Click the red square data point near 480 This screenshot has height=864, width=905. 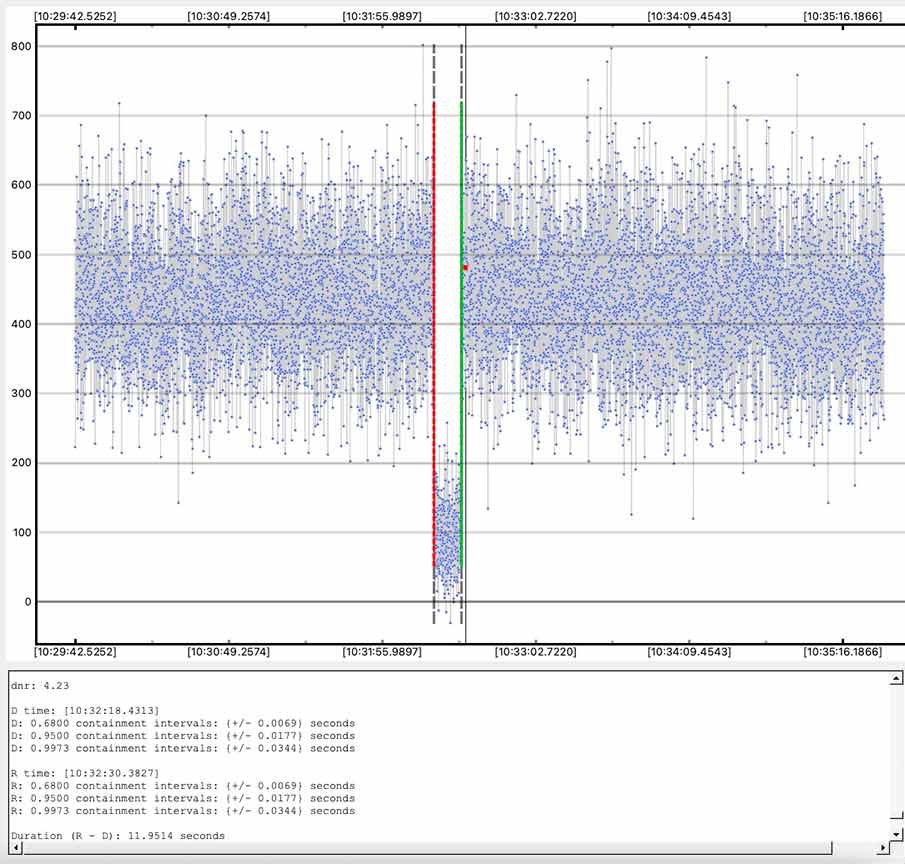click(x=465, y=268)
